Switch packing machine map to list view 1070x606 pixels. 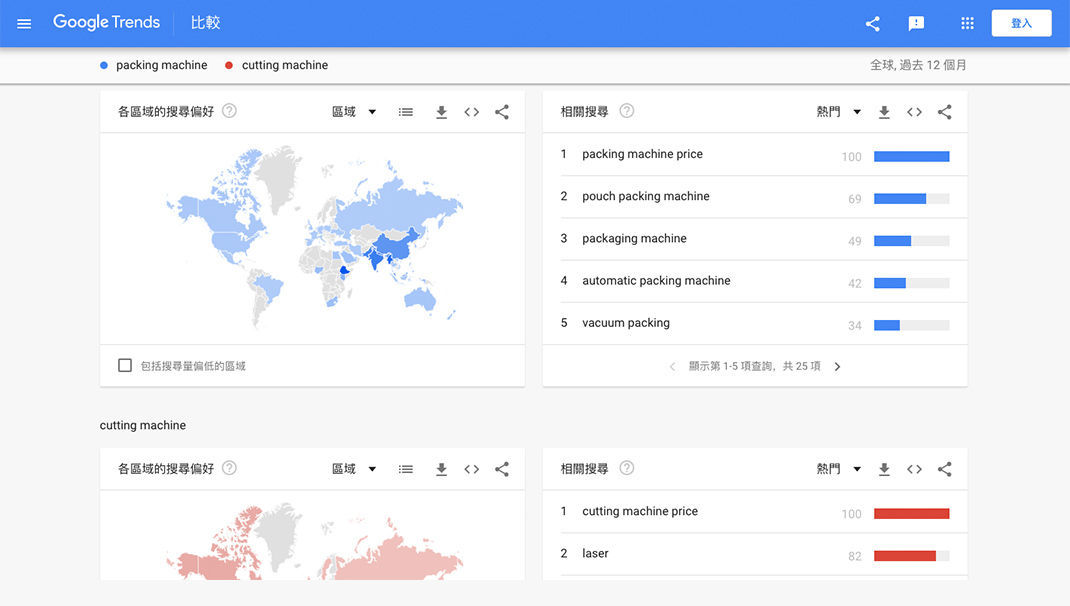[406, 112]
